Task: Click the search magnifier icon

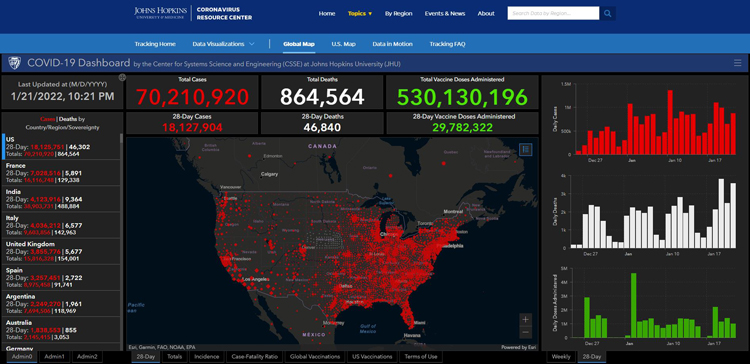Action: click(x=607, y=13)
